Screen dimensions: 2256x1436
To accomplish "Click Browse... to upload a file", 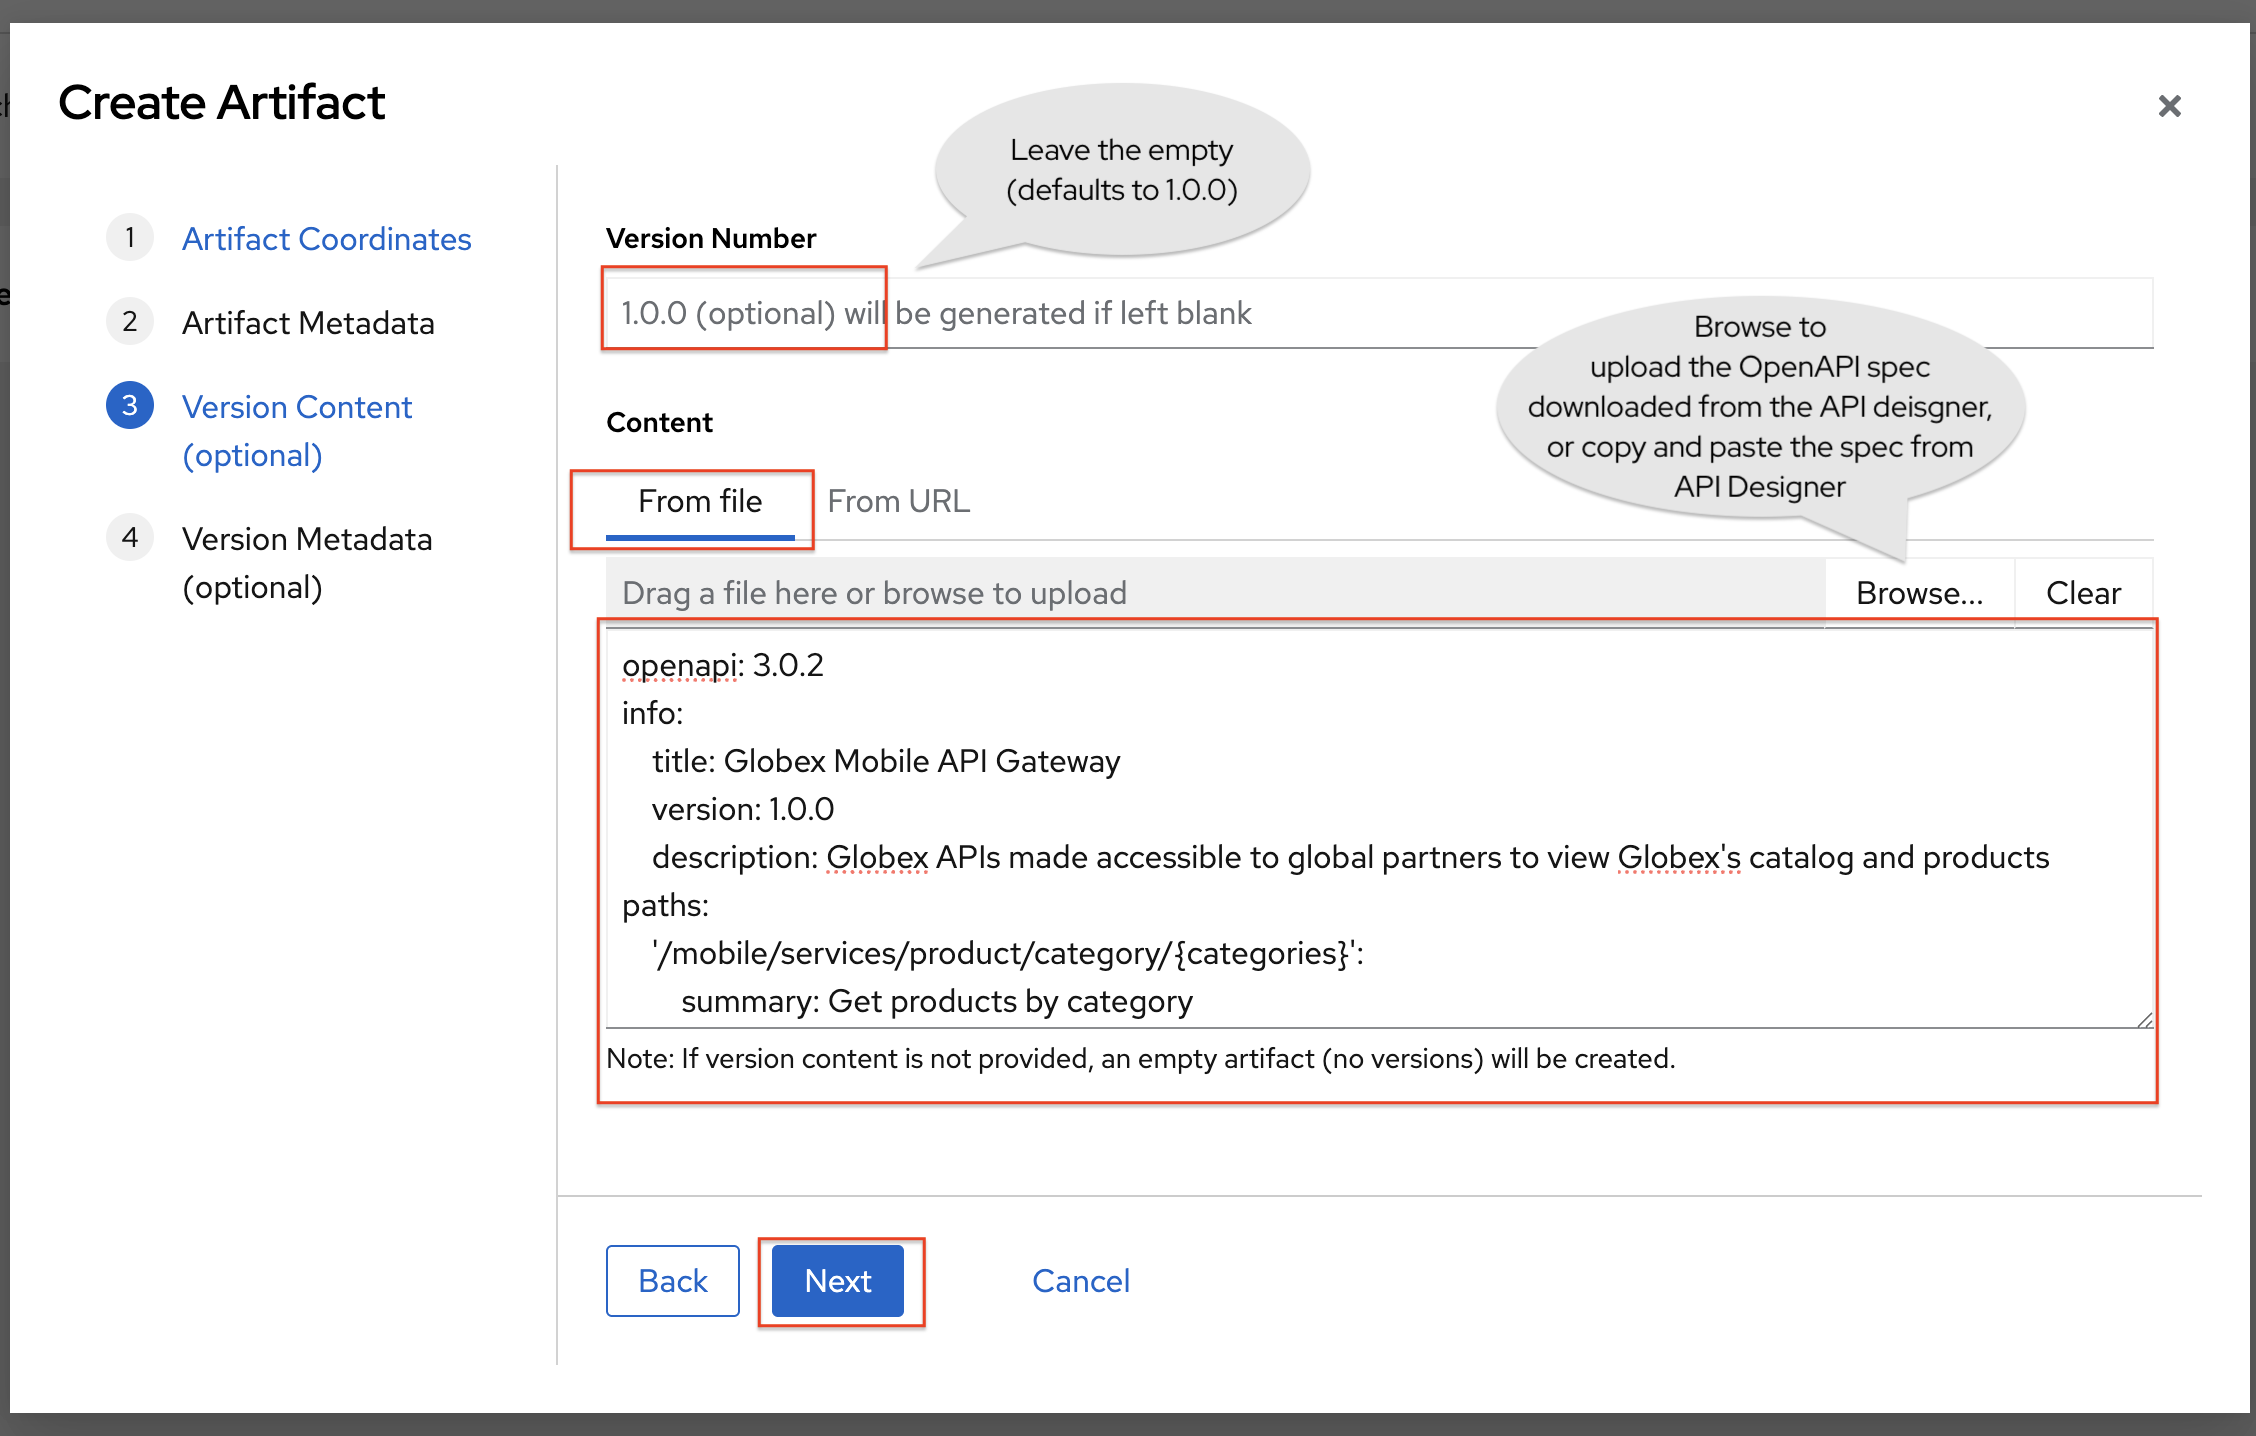I will [x=1919, y=593].
